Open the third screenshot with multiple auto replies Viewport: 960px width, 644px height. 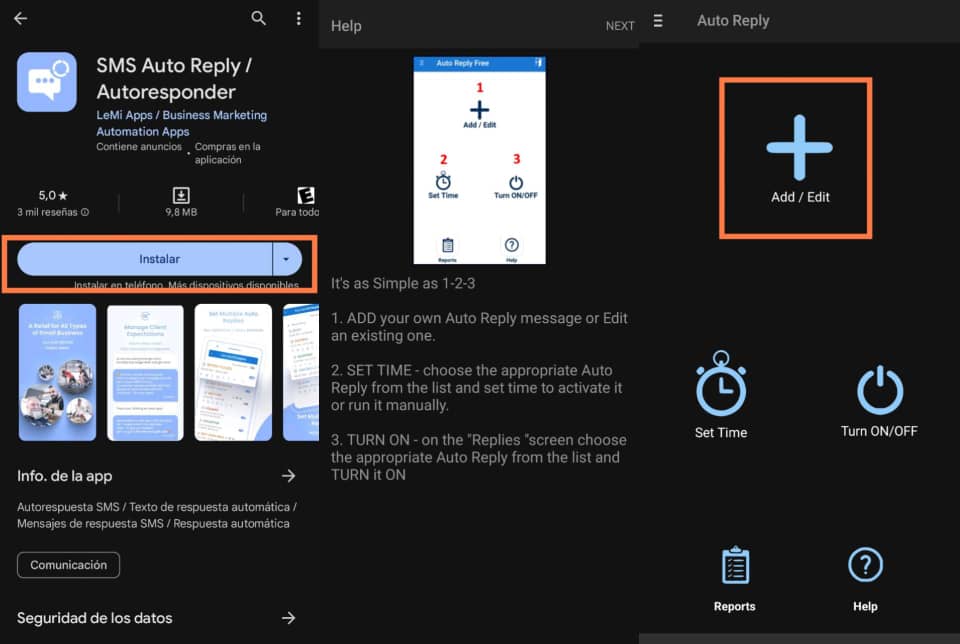pos(233,372)
